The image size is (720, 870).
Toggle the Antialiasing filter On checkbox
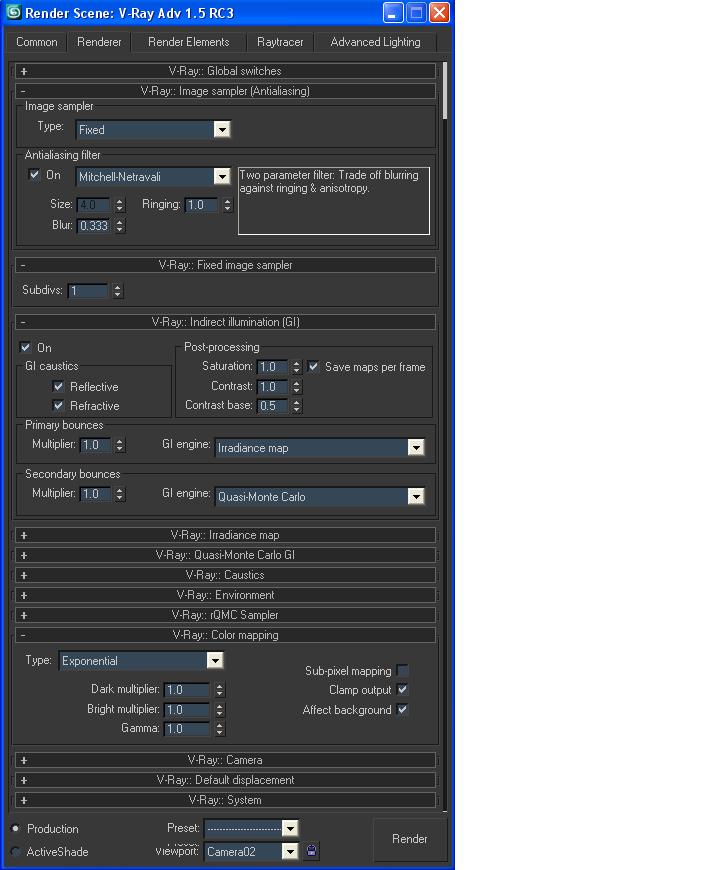34,175
